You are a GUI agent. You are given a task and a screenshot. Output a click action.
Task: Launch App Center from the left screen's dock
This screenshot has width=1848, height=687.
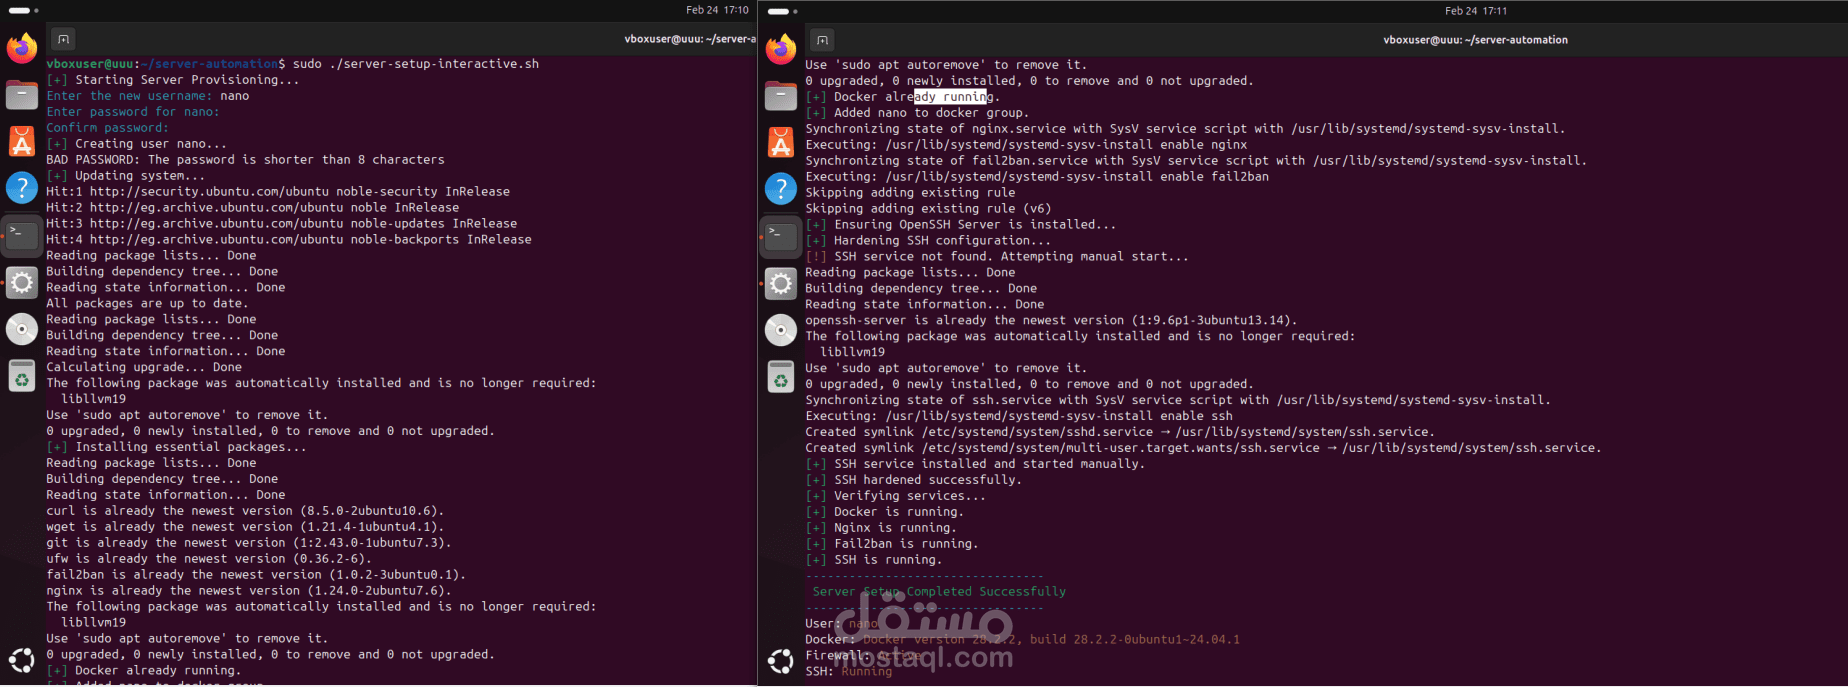(22, 142)
